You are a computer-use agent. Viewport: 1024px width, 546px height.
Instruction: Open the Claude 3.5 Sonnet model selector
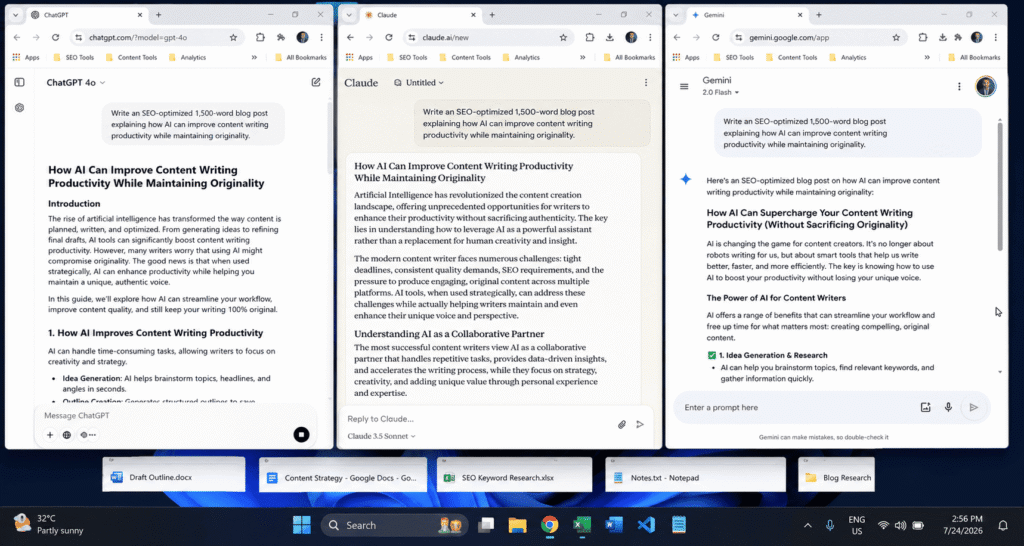(x=381, y=436)
